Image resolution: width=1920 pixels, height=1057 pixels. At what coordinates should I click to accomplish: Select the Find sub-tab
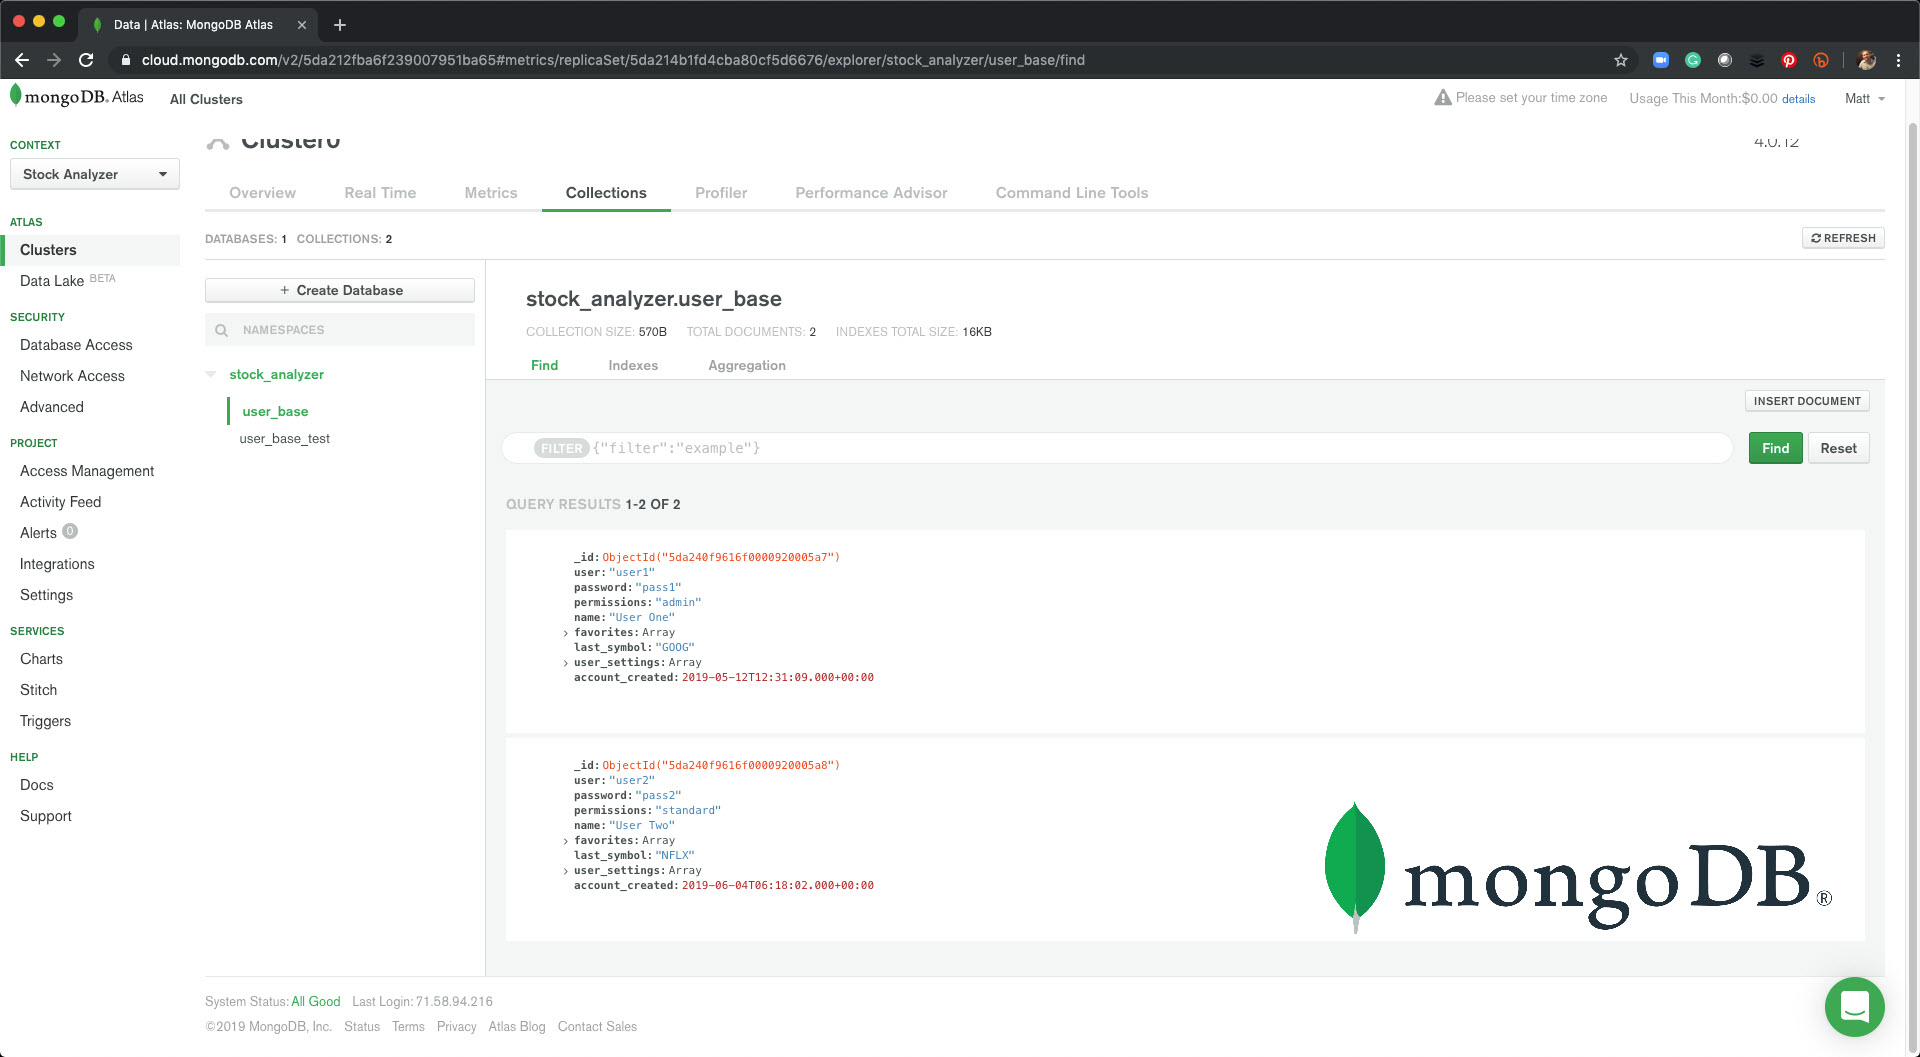pyautogui.click(x=544, y=365)
